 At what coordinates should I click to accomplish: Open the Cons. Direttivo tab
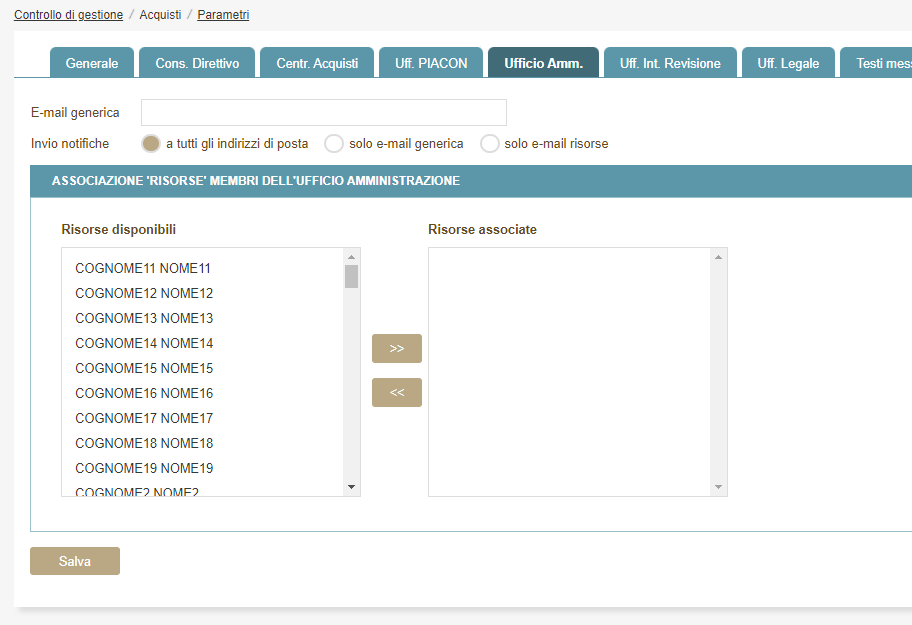point(197,63)
